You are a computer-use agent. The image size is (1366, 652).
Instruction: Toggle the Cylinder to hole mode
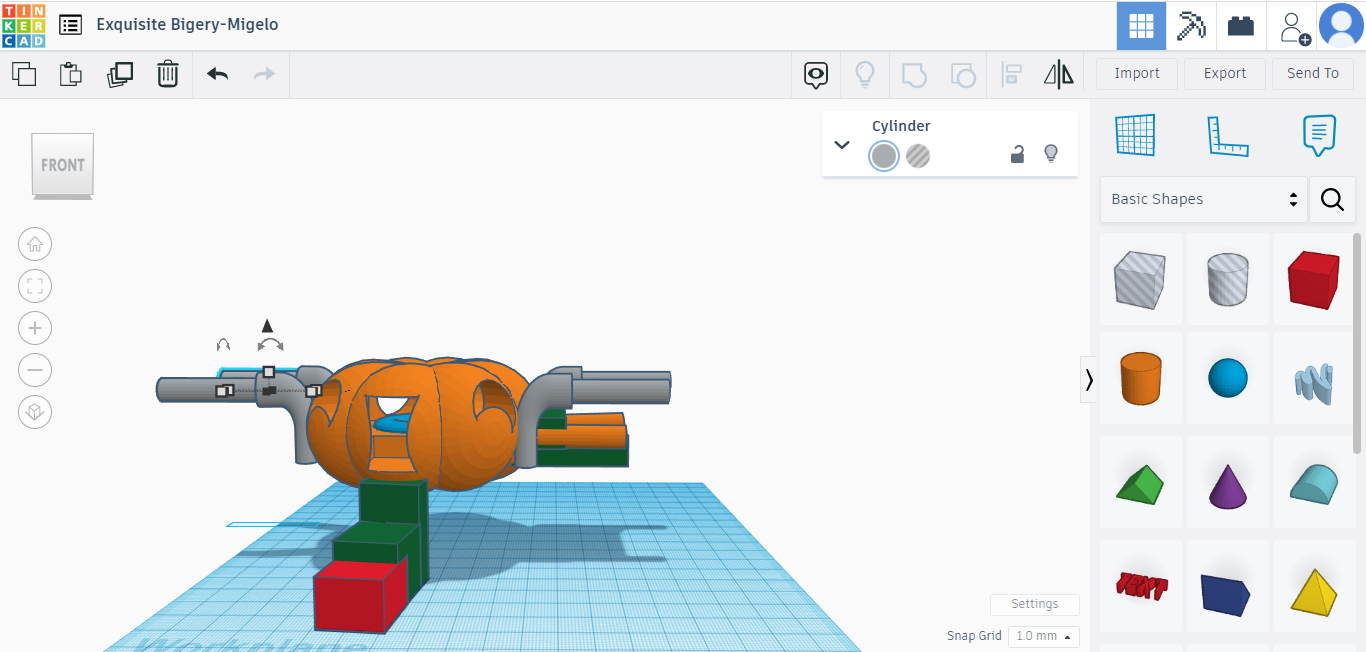917,155
